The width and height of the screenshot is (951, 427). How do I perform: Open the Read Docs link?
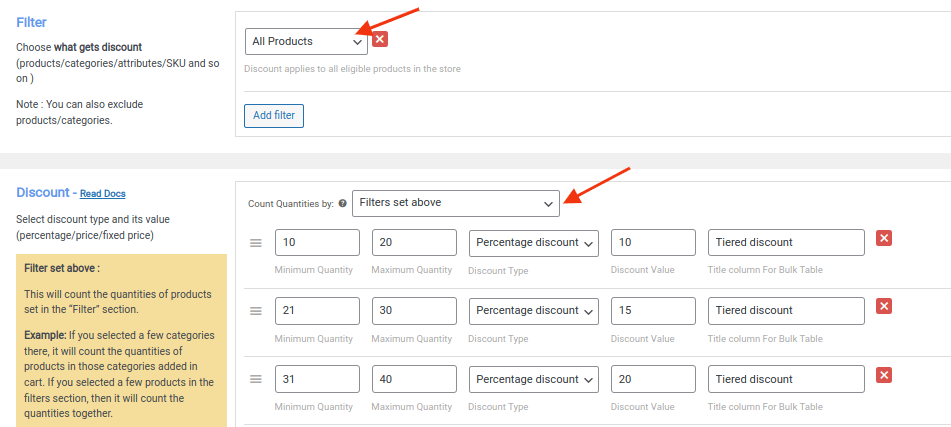coord(102,194)
